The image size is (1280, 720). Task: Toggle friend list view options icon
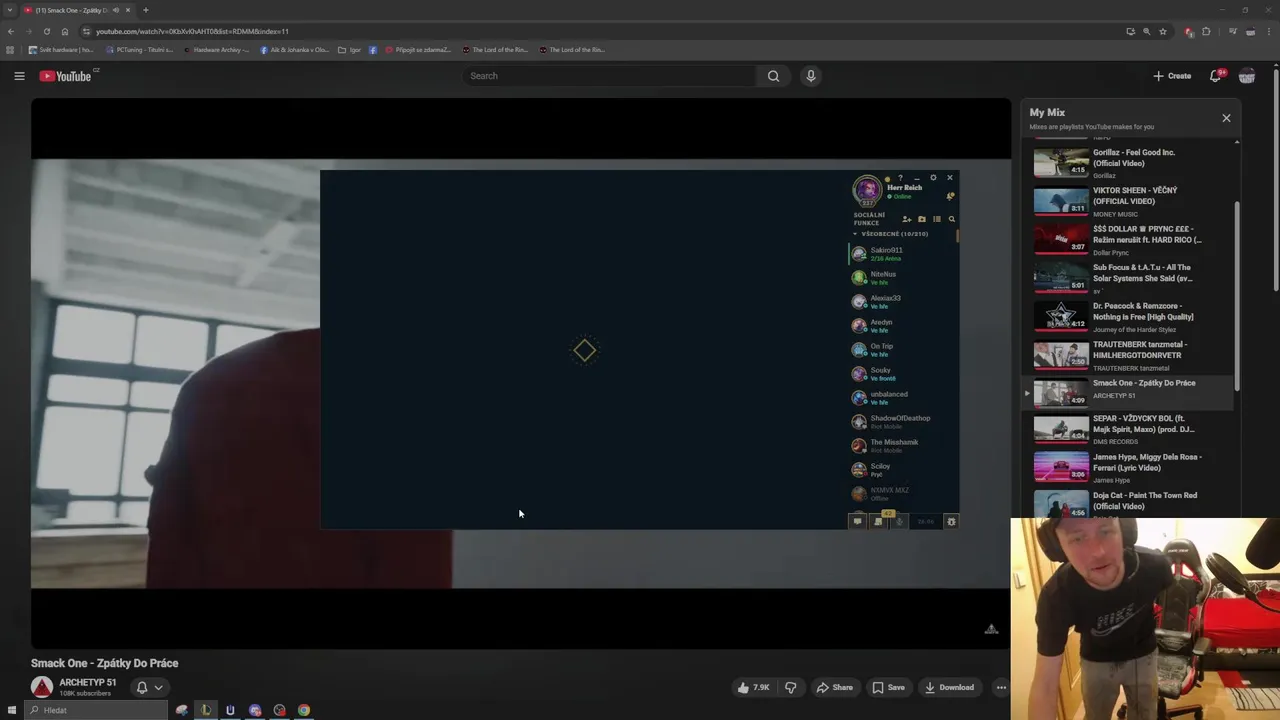point(937,219)
